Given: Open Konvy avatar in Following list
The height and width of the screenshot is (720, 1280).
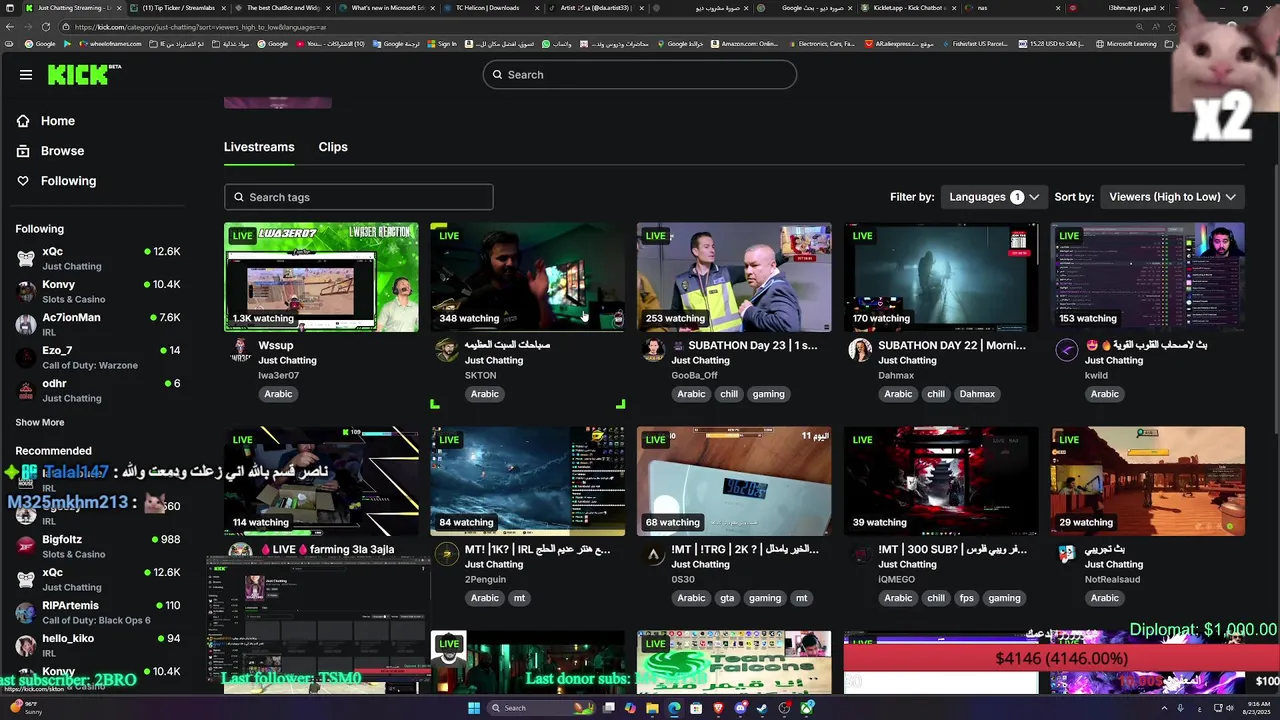Looking at the screenshot, I should tap(26, 292).
